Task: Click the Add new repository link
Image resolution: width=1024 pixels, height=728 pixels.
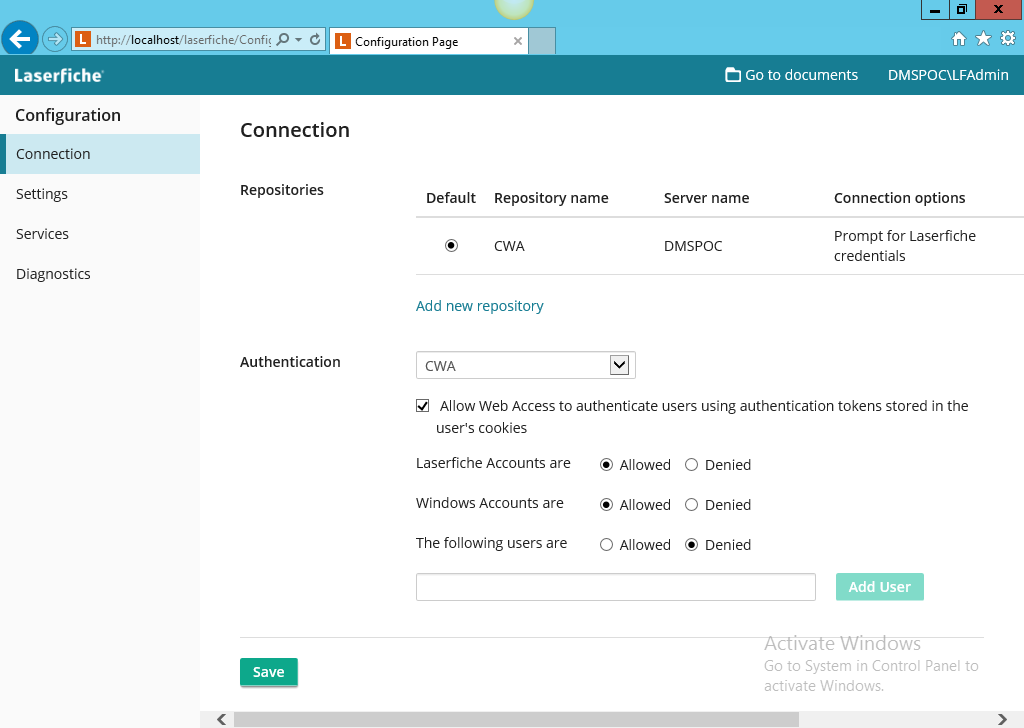Action: tap(479, 306)
